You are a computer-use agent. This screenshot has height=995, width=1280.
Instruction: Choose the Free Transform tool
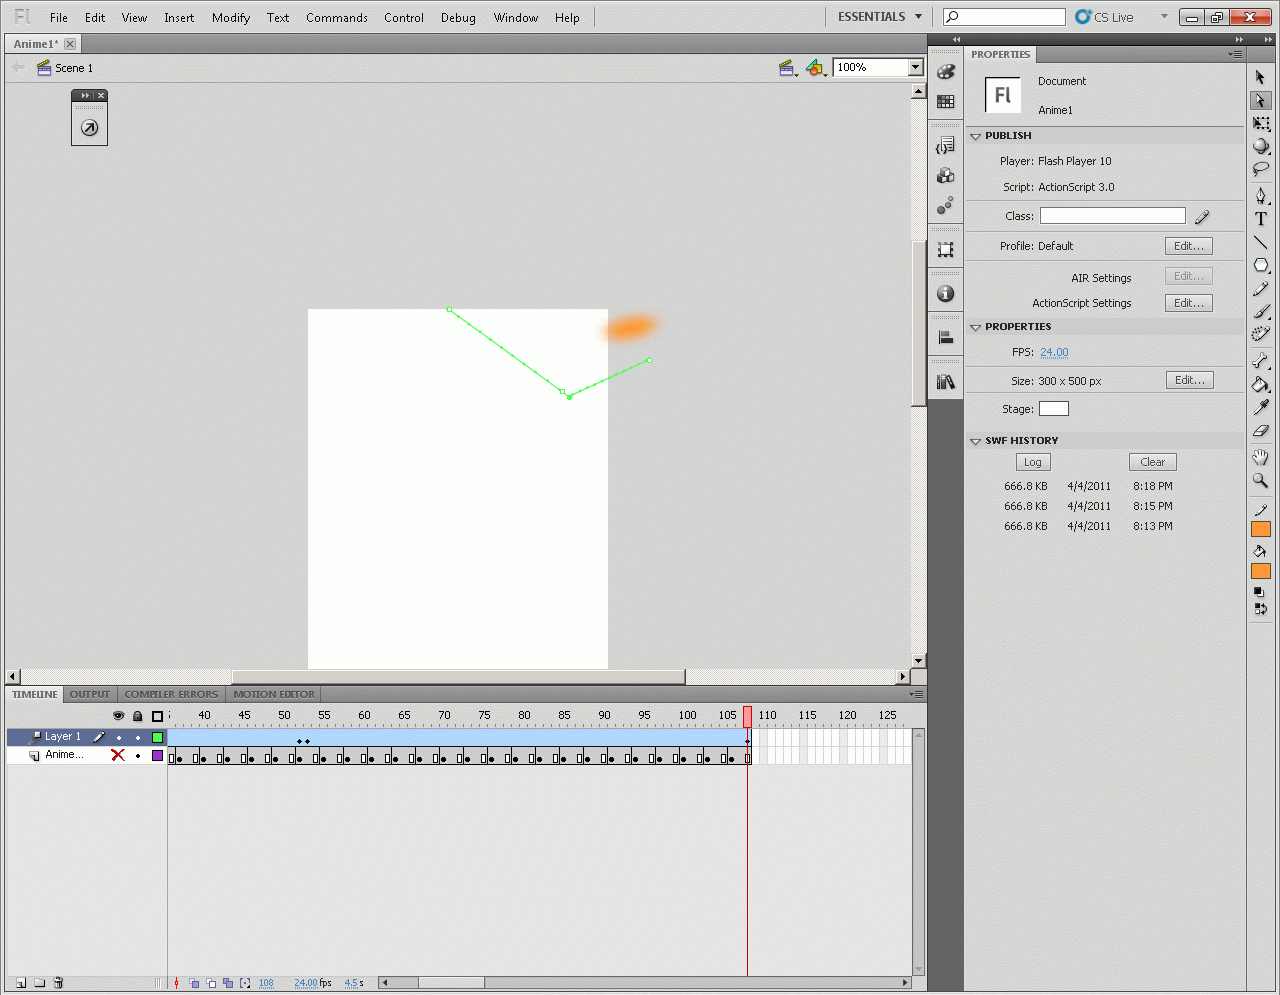[1260, 124]
